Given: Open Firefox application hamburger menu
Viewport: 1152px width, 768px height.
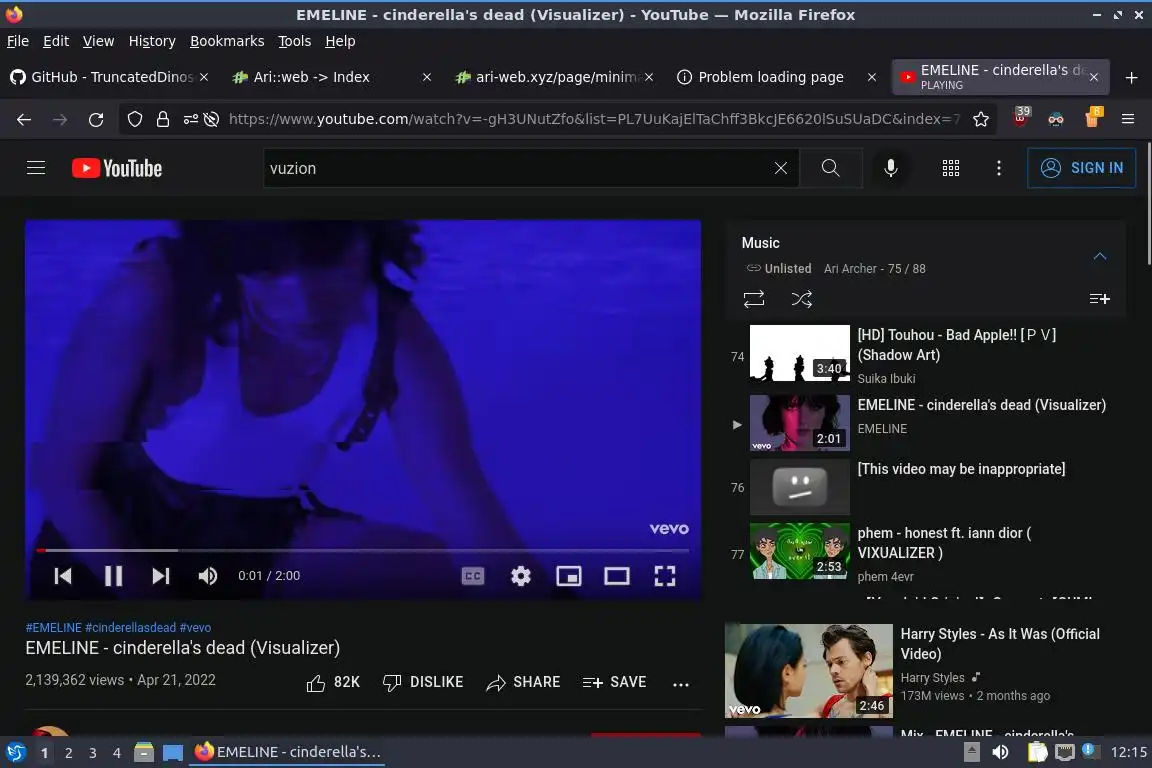Looking at the screenshot, I should [1128, 119].
